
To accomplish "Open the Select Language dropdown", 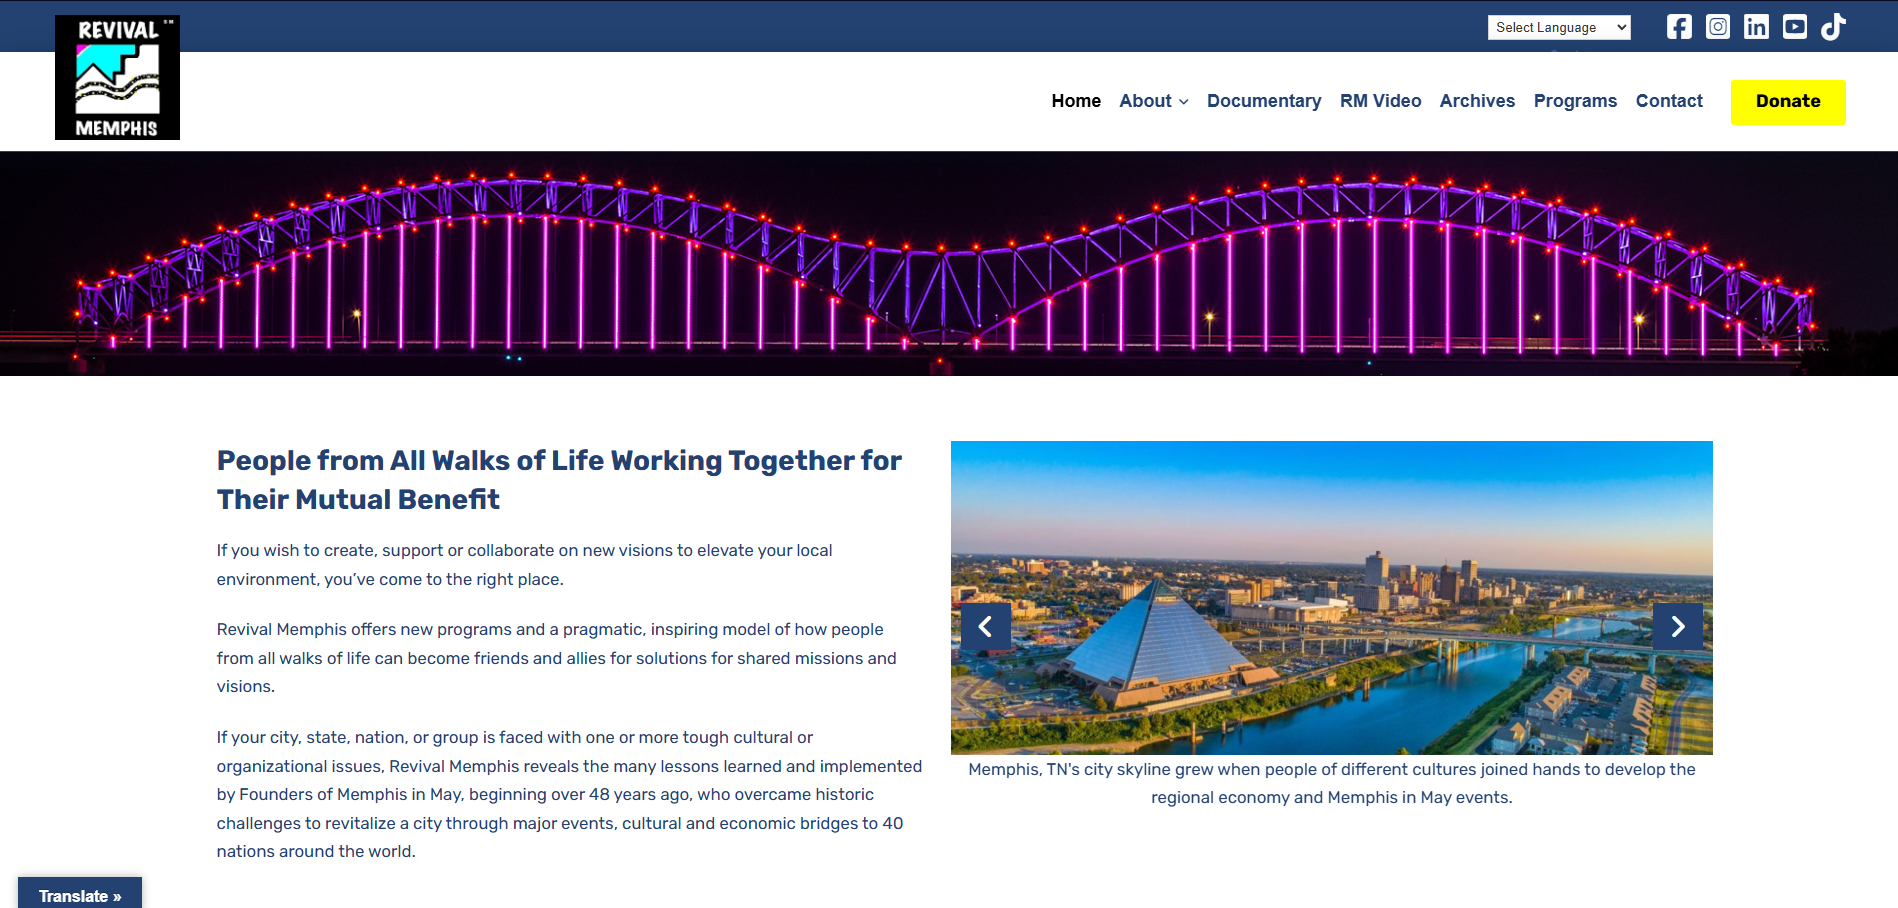I will point(1558,28).
